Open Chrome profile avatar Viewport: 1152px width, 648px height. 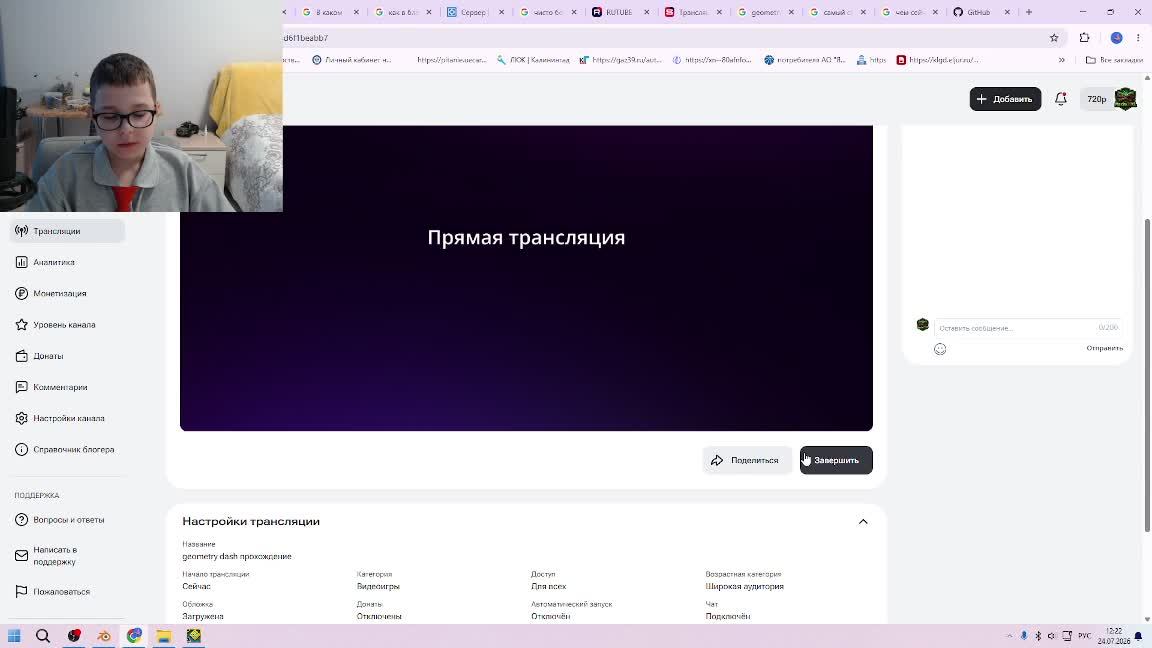(1116, 37)
